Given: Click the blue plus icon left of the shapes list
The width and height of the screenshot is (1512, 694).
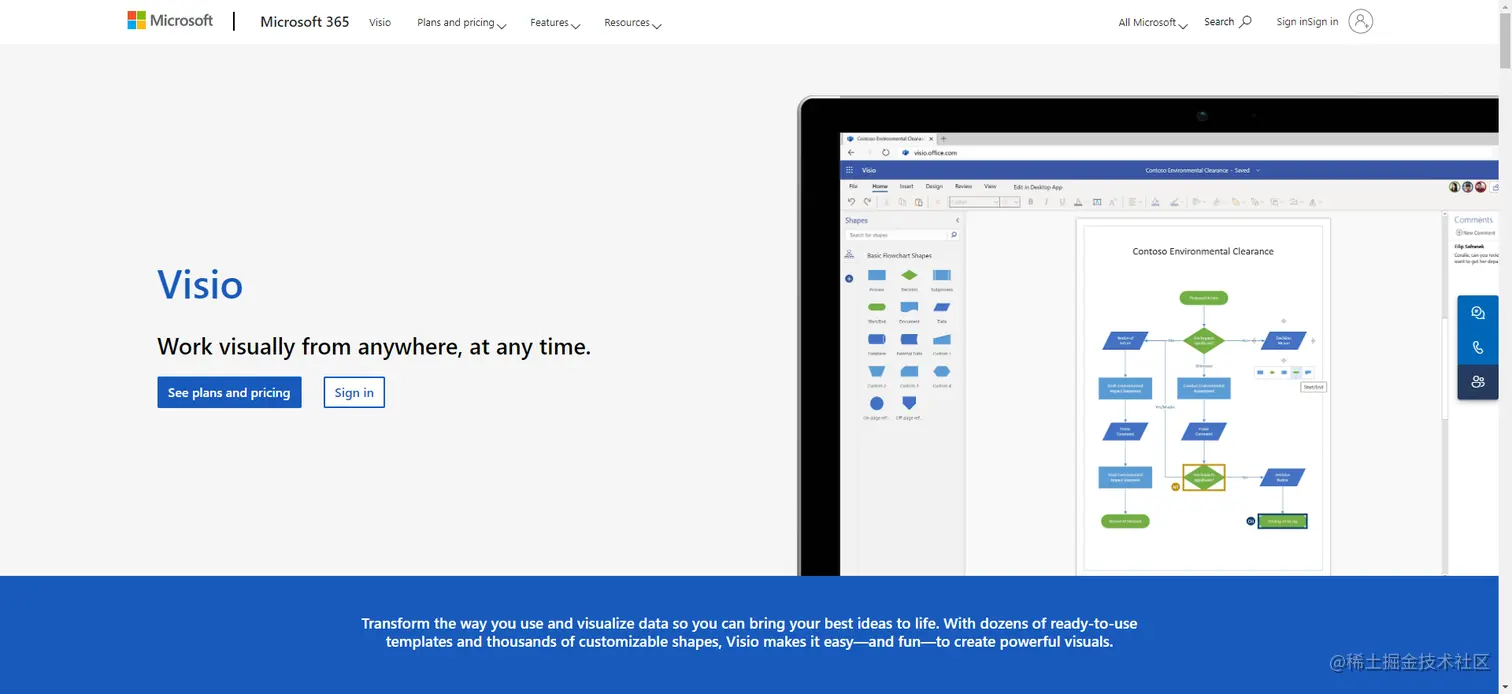Looking at the screenshot, I should 849,278.
